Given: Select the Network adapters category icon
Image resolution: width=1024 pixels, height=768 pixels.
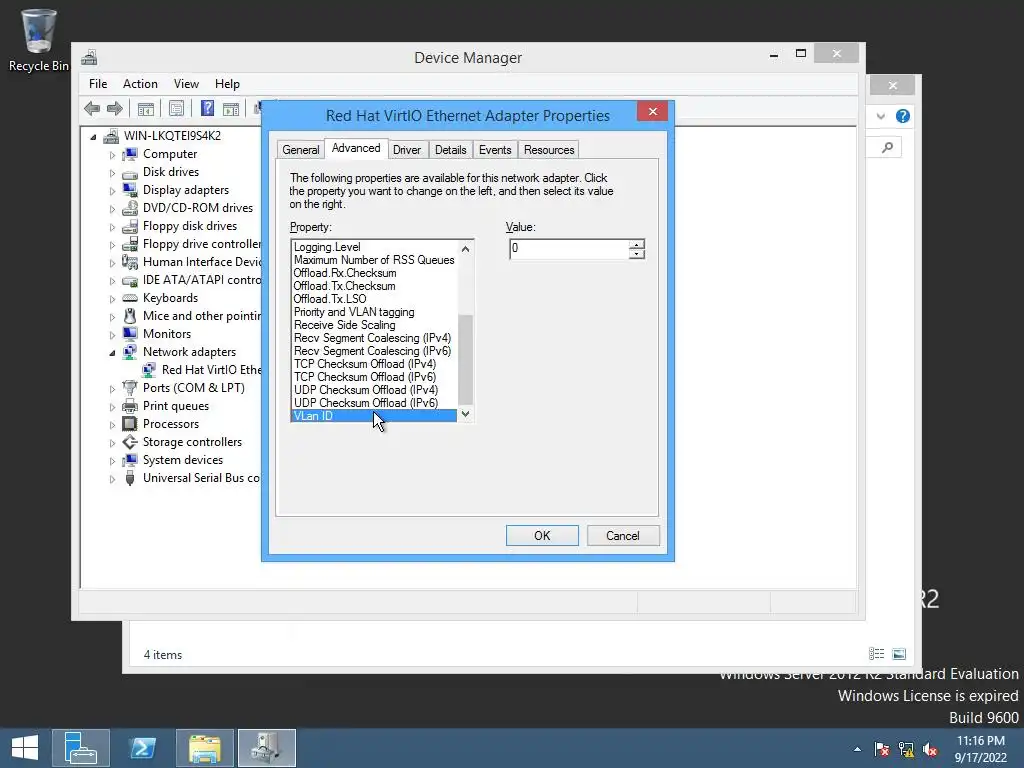Looking at the screenshot, I should pyautogui.click(x=130, y=352).
